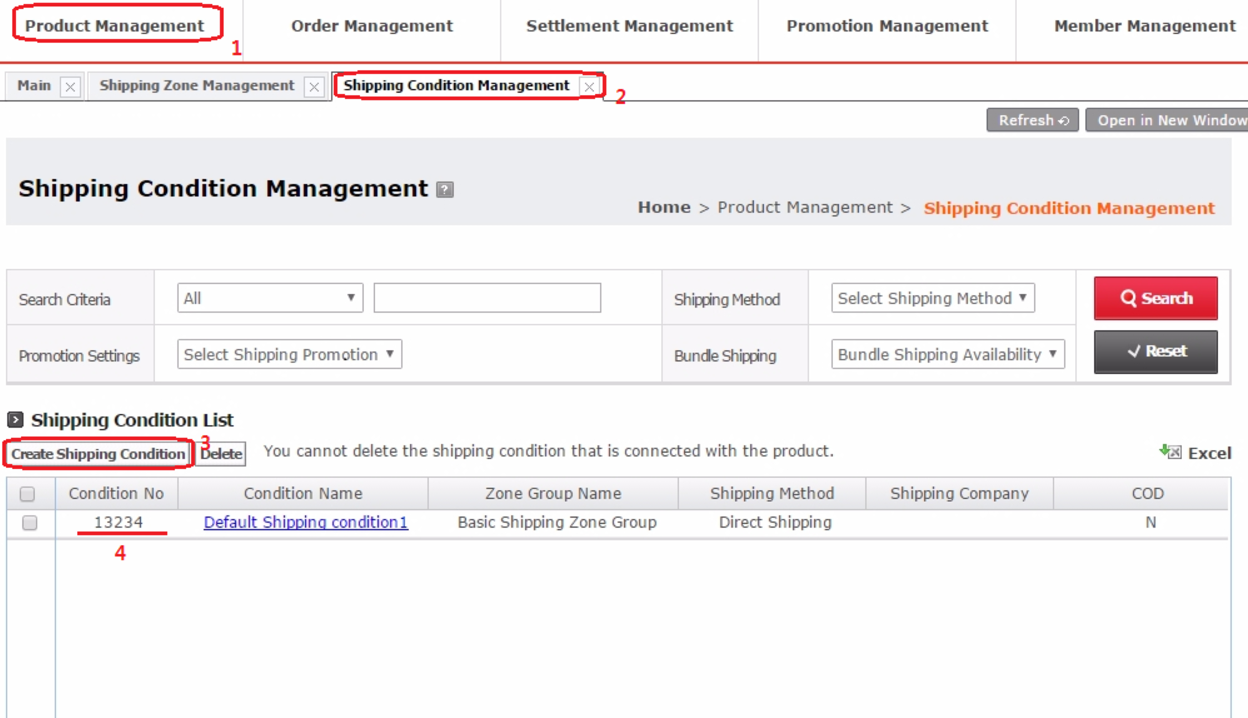Close the Shipping Condition Management tab

[x=590, y=87]
